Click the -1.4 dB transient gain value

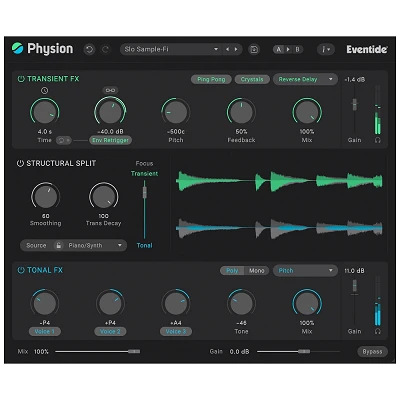pos(355,80)
